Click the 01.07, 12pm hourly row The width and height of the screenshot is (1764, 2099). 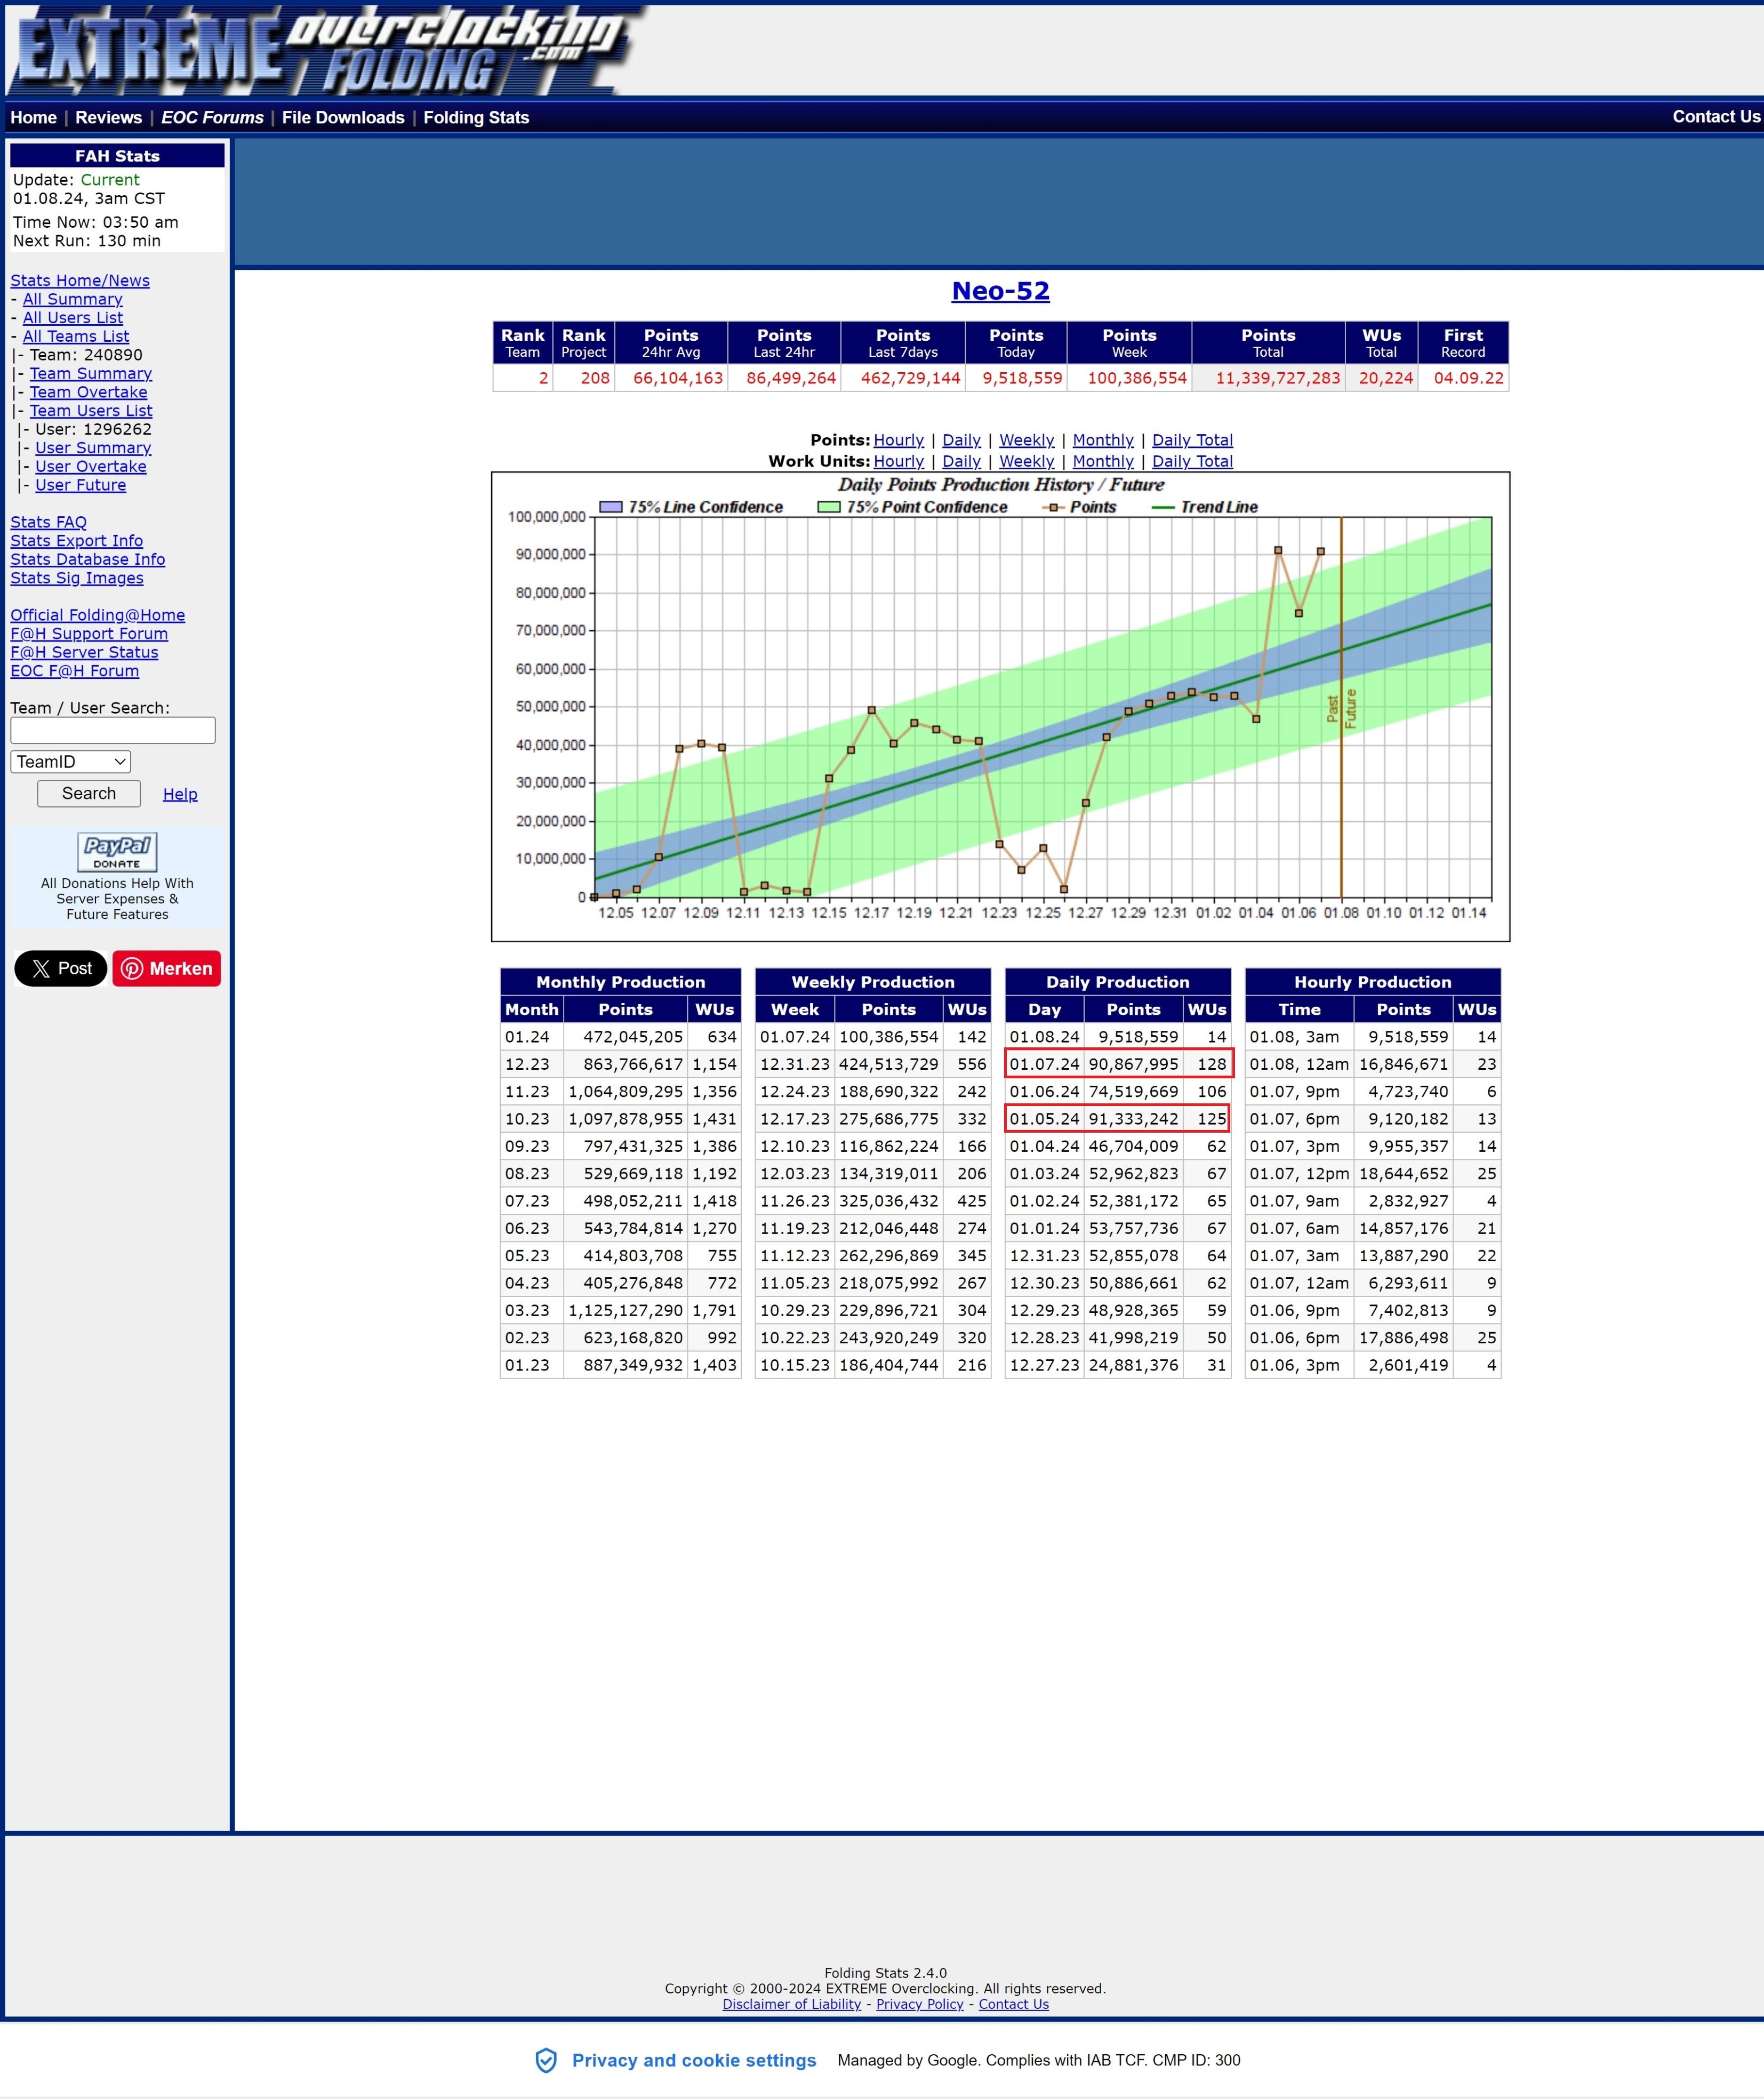[x=1373, y=1174]
